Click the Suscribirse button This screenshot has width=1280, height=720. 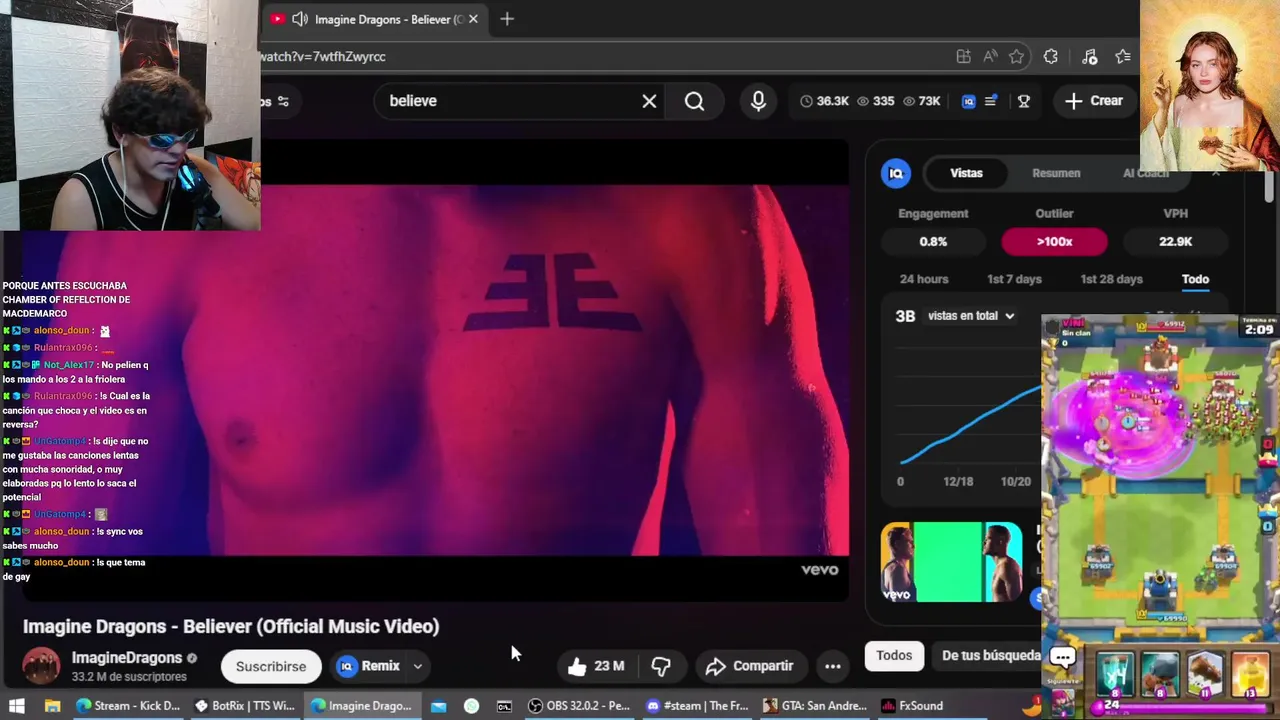point(271,666)
